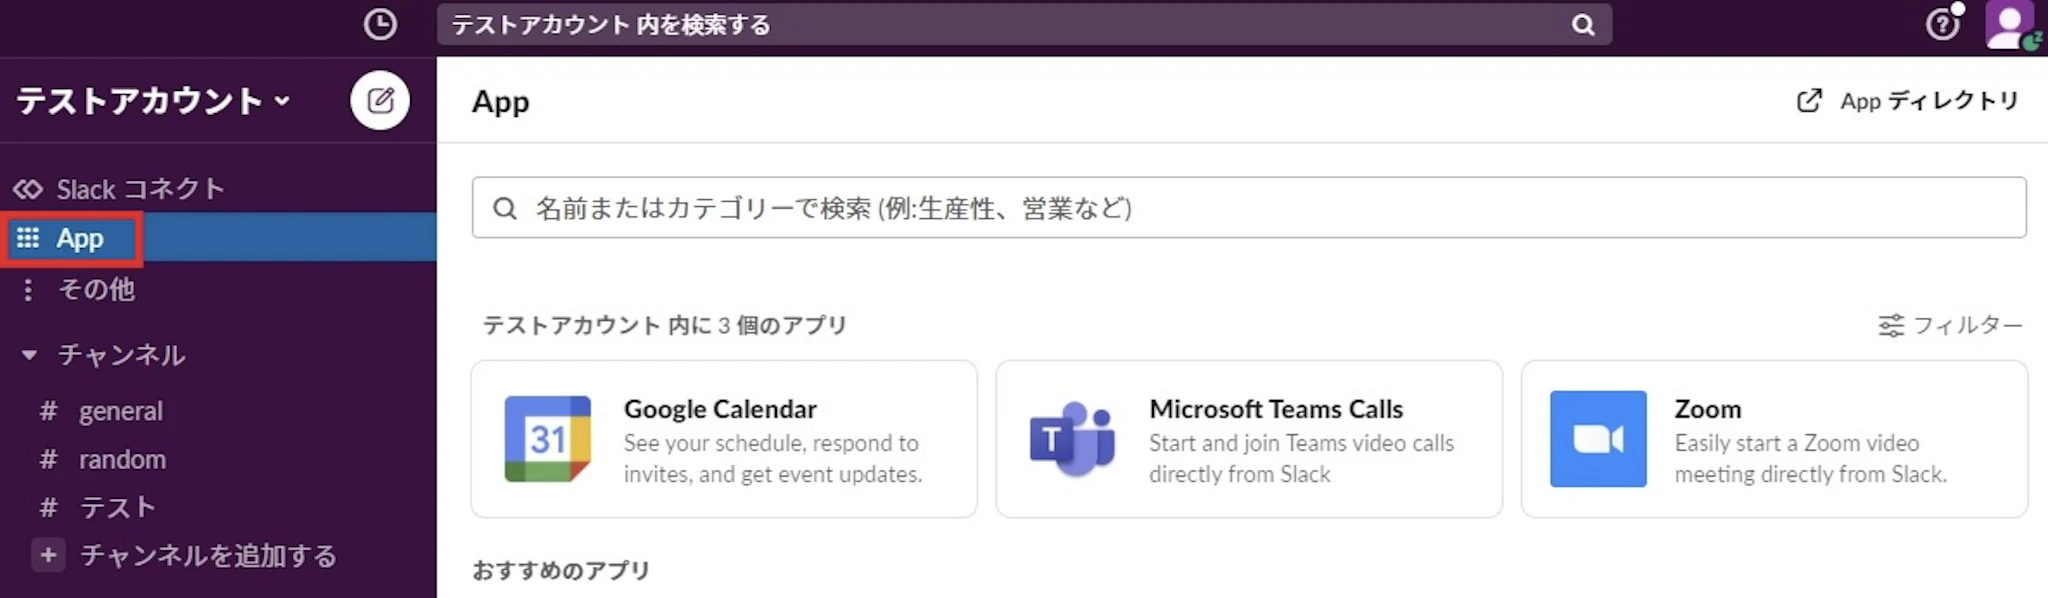Click the Zoom app icon
The image size is (2048, 598).
pyautogui.click(x=1597, y=439)
